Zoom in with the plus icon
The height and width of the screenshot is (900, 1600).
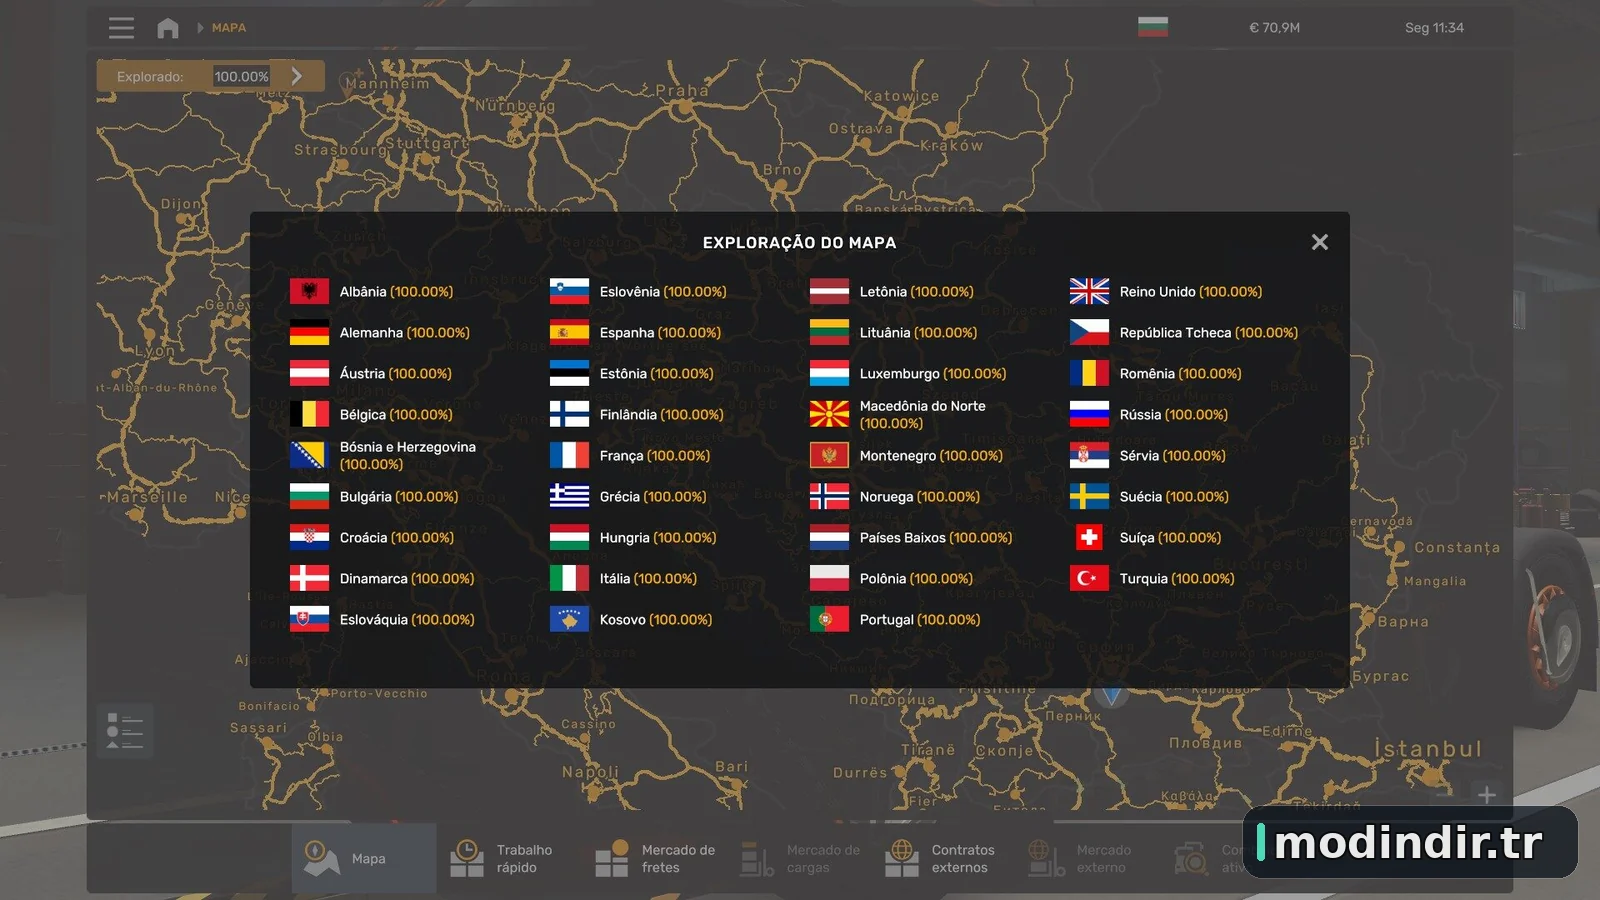(1487, 795)
